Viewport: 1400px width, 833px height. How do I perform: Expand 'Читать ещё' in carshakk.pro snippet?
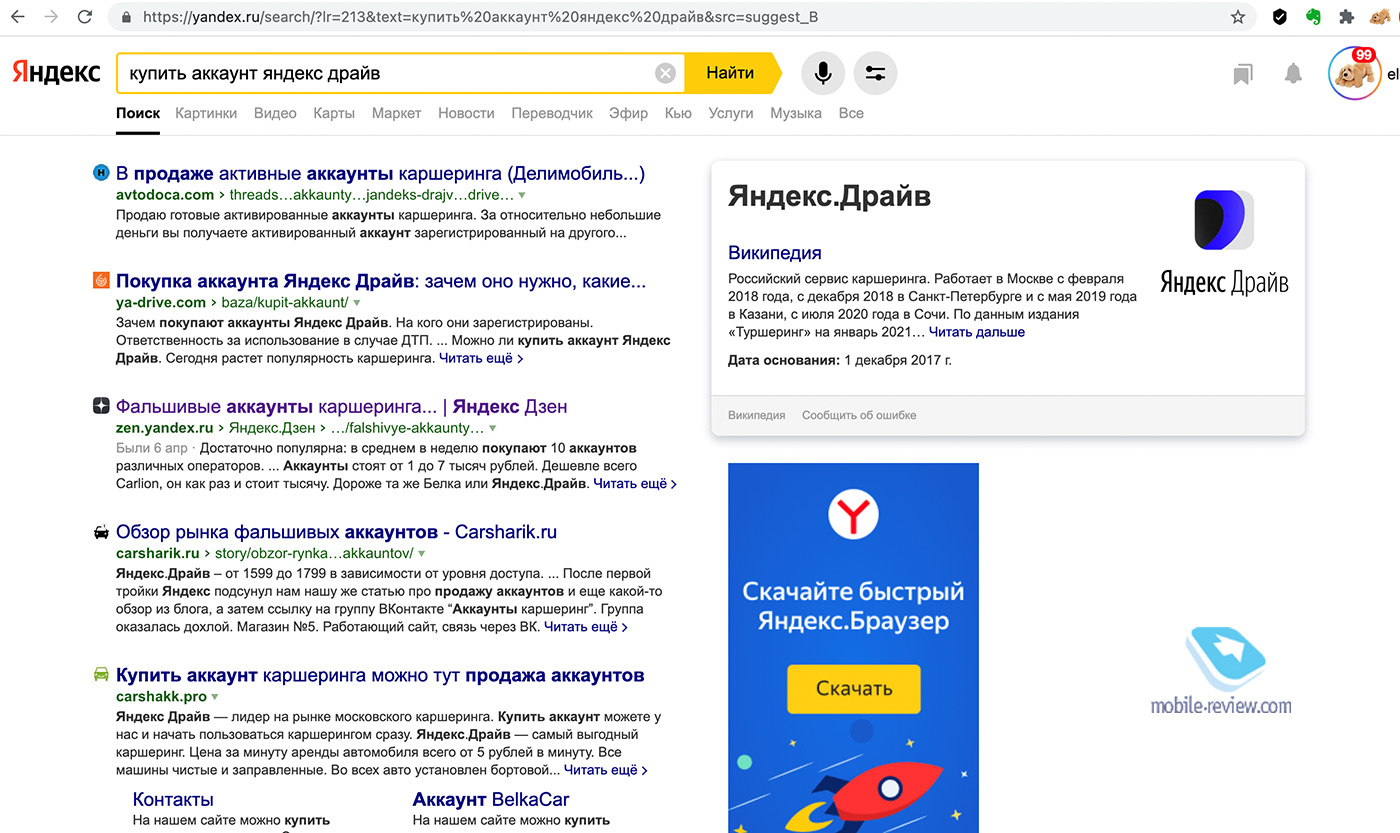606,770
